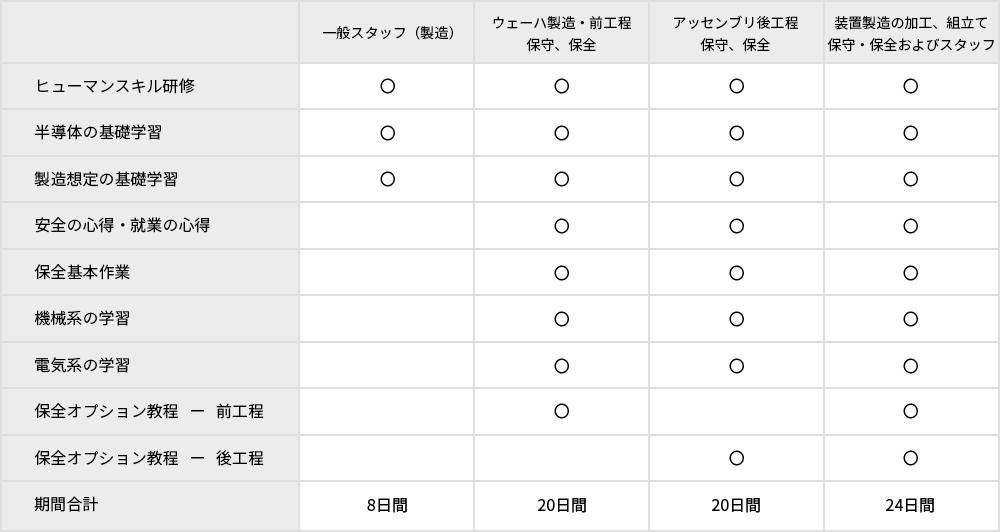Click the ヒューマンスキル研修 row label

tap(115, 86)
